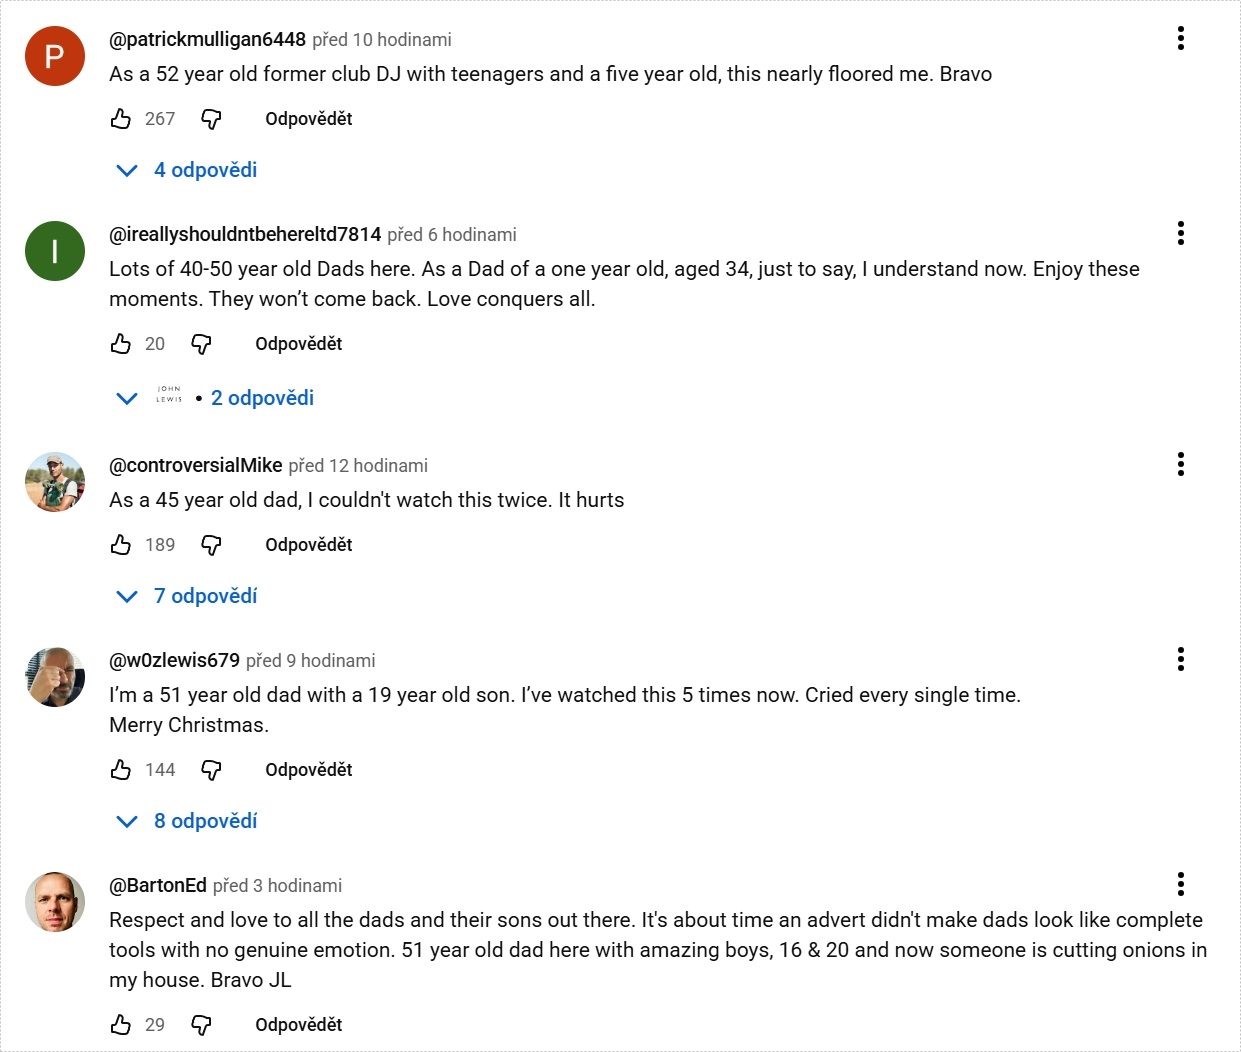
Task: Open options menu for @patrickmulligan6448 comment
Action: click(x=1181, y=39)
